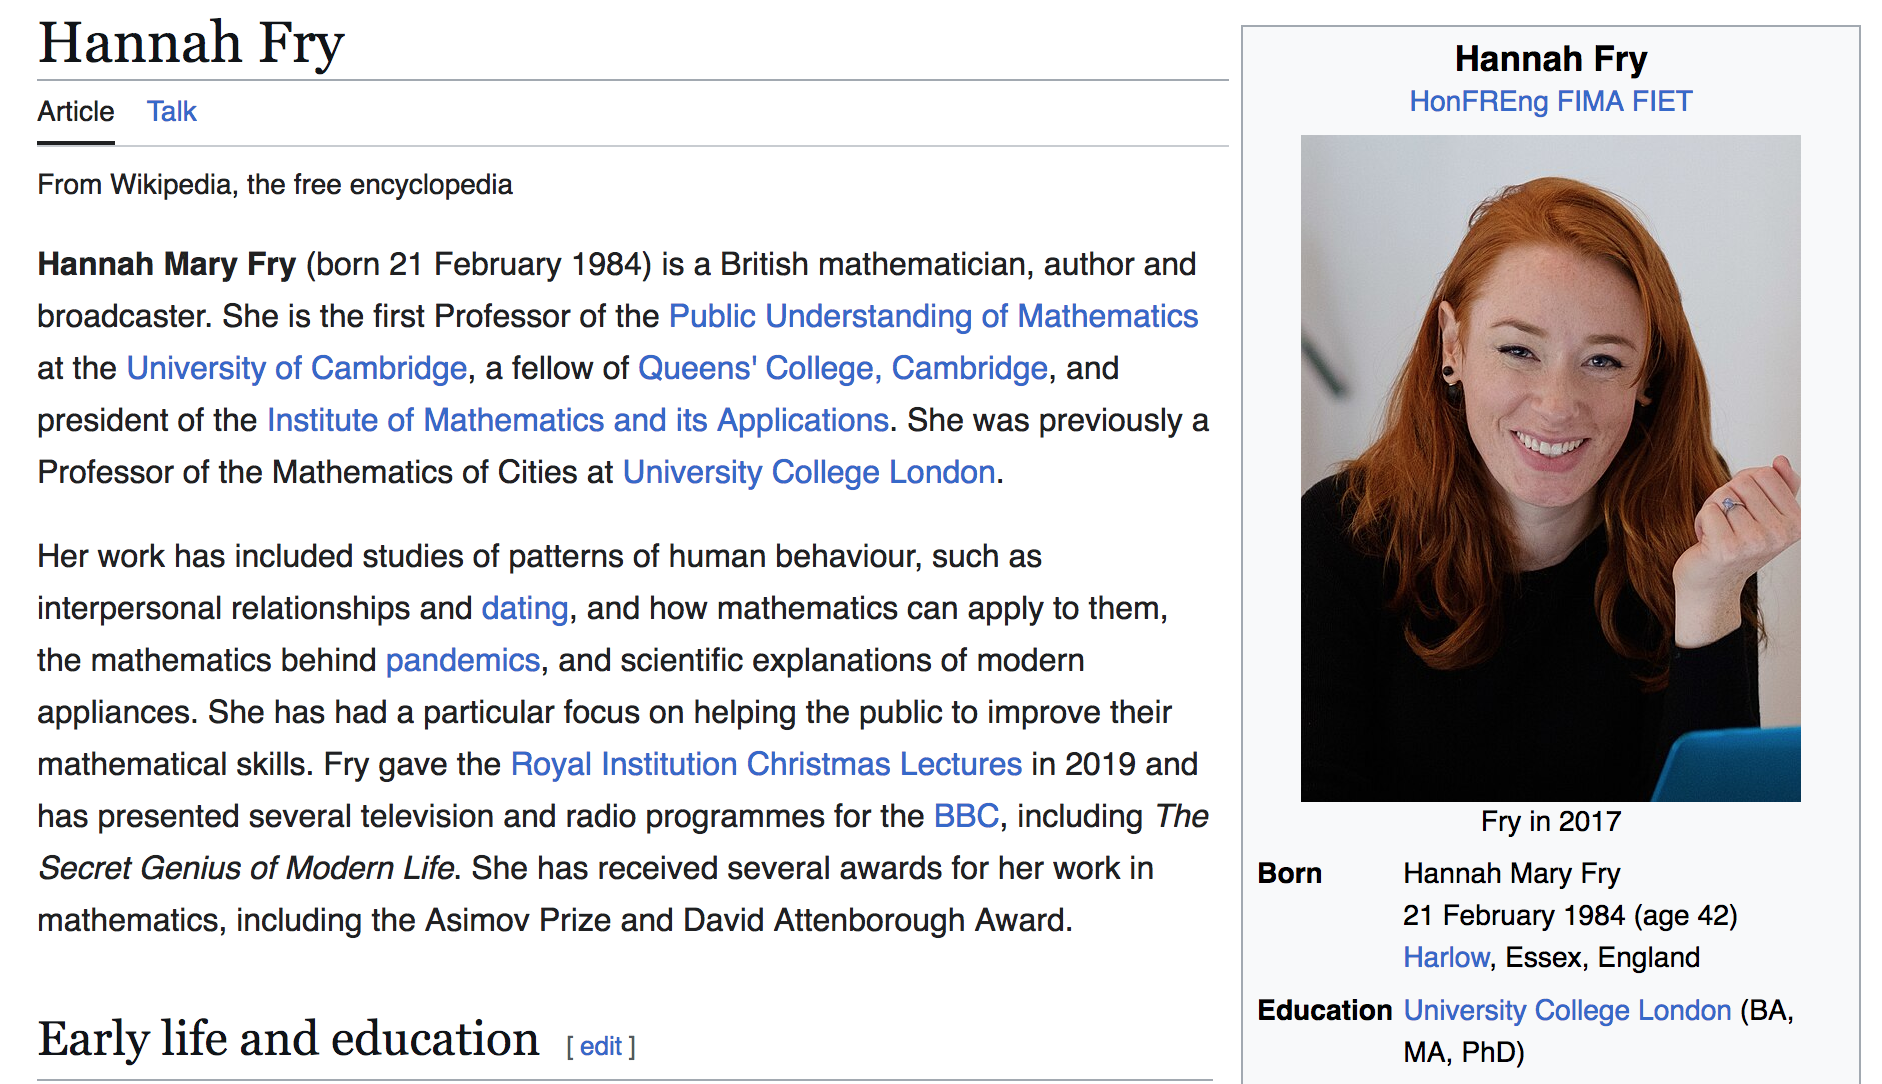1882x1084 pixels.
Task: Click the BBC link
Action: point(966,816)
